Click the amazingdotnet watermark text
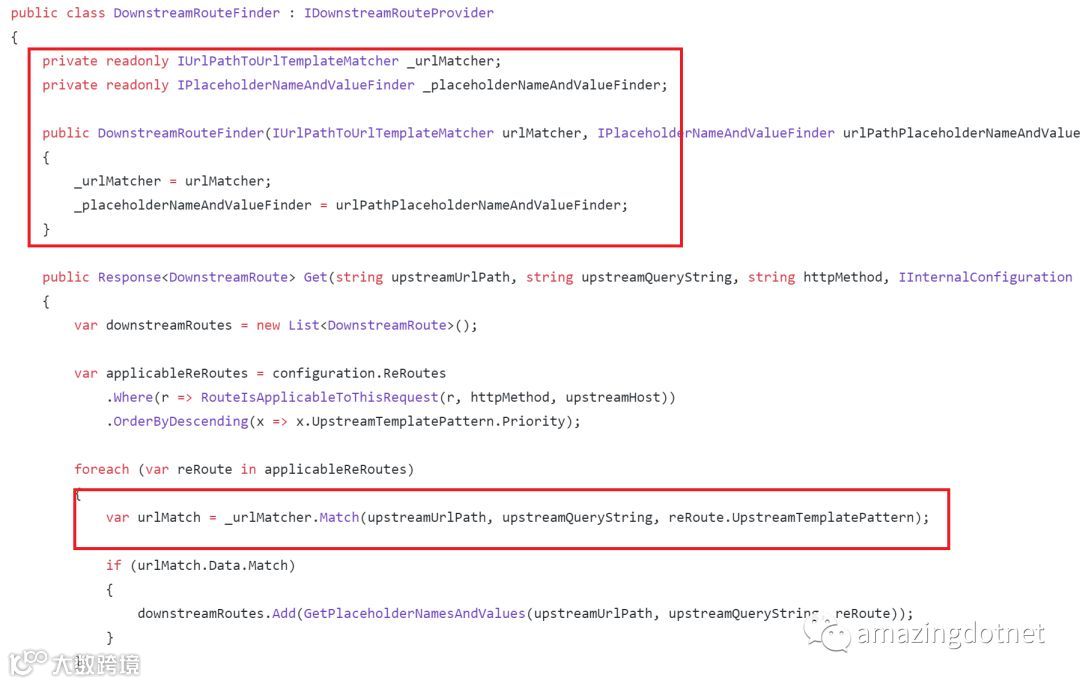The height and width of the screenshot is (684, 1080). pyautogui.click(x=951, y=633)
